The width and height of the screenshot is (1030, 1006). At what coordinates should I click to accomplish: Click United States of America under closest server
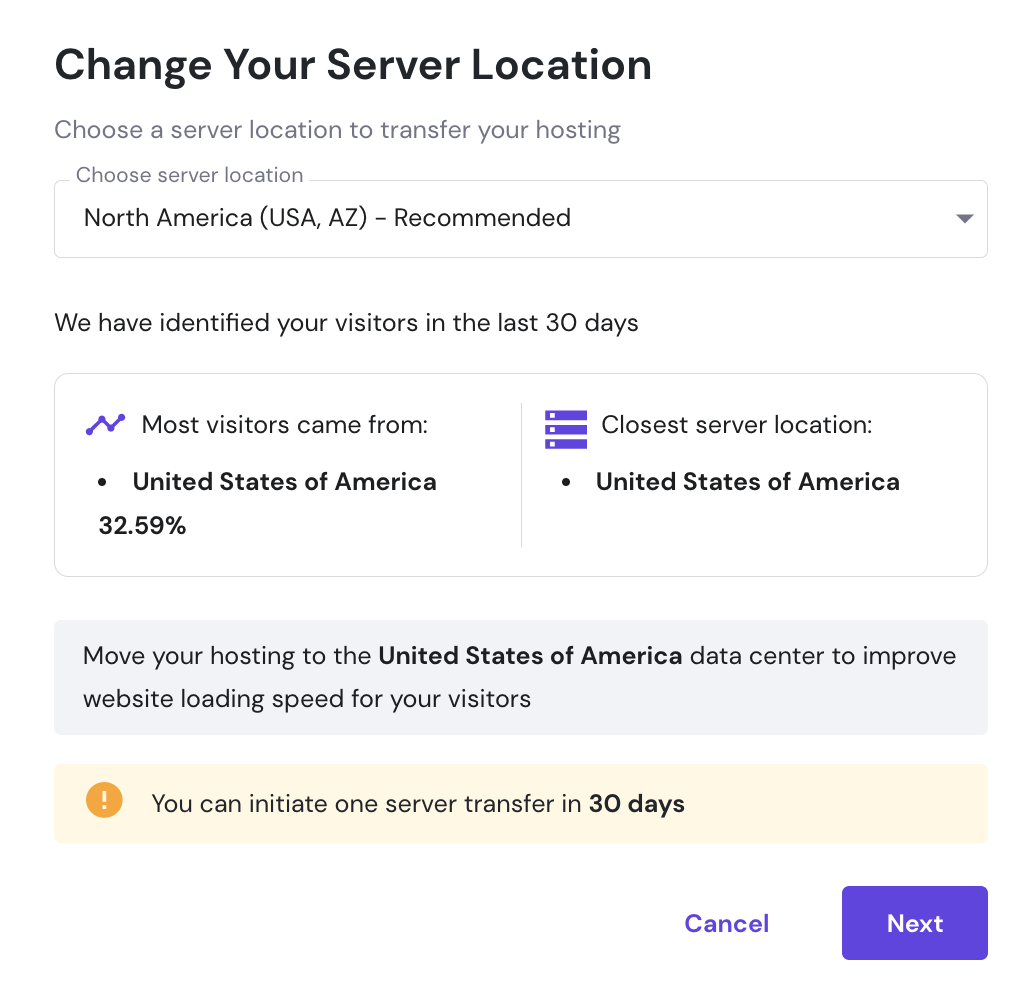pos(747,482)
